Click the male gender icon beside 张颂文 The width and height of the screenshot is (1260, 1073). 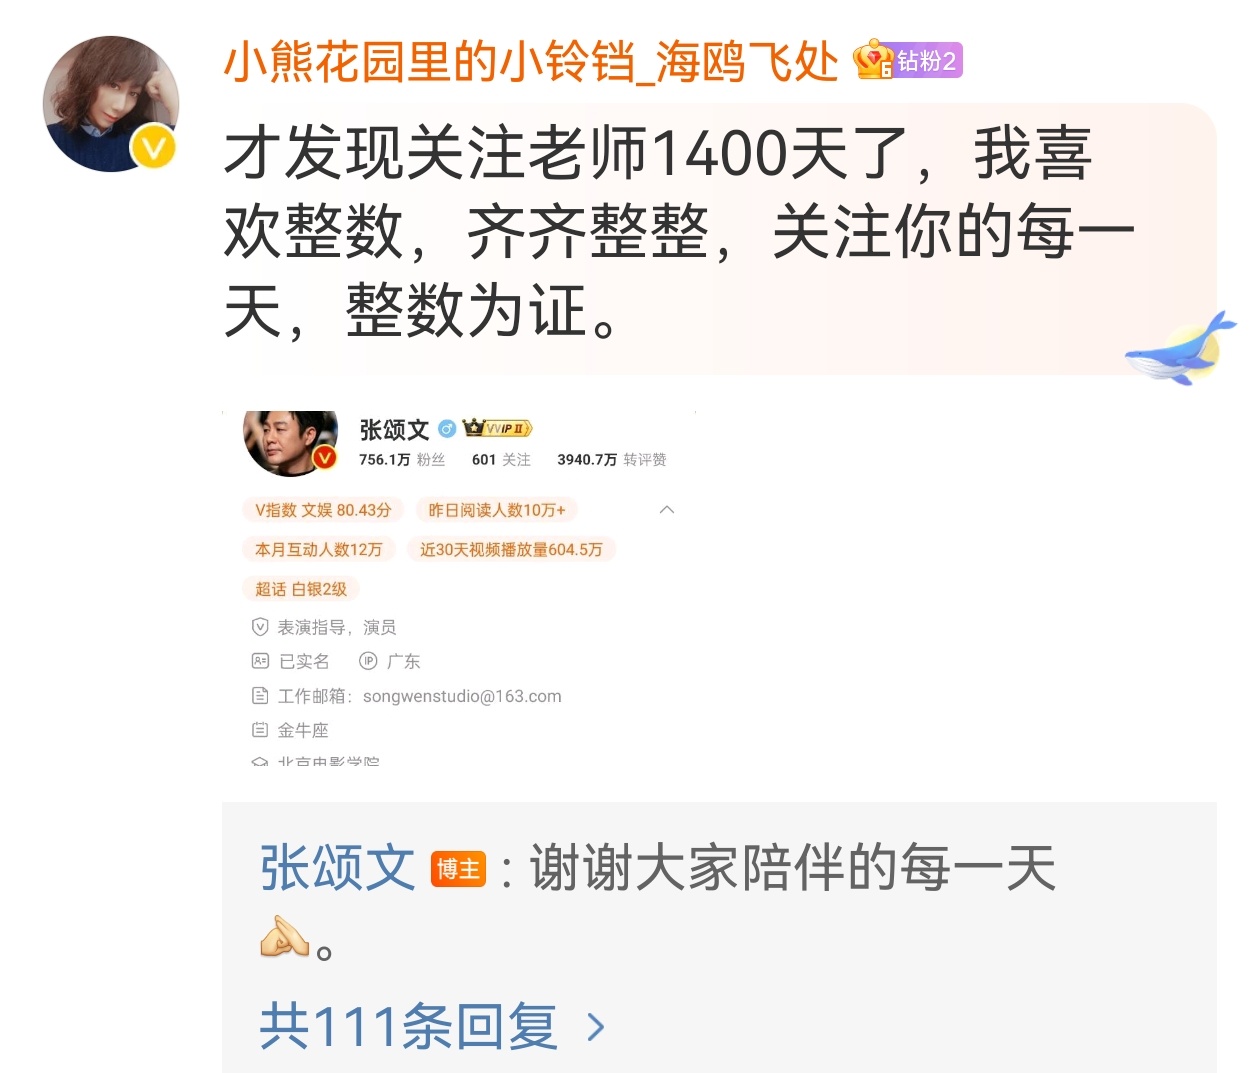[447, 429]
